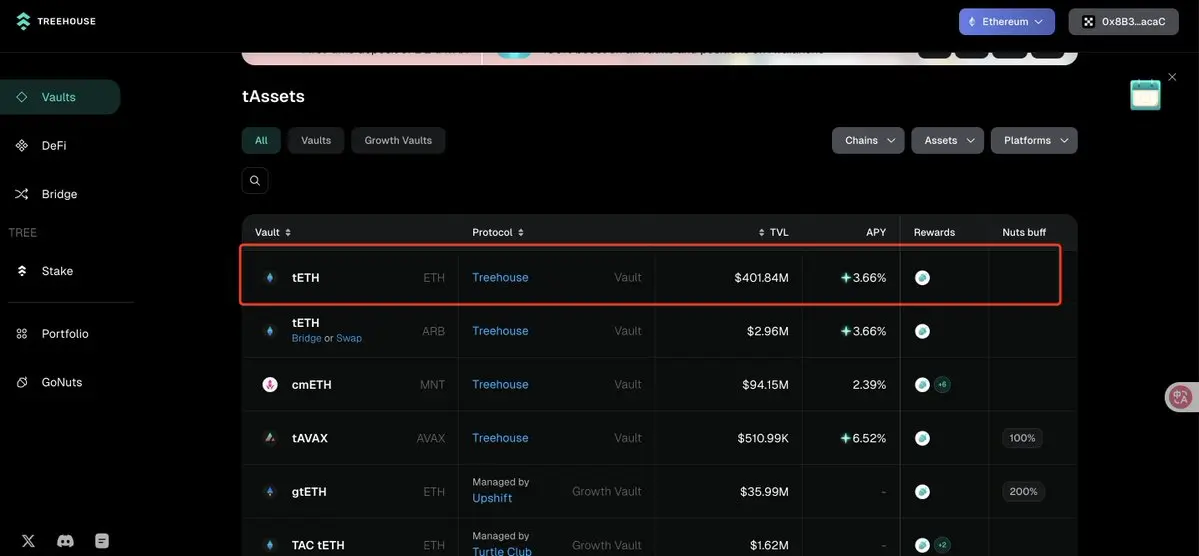Sort by the TVL column header
Screen dimensions: 1199x556
pos(773,232)
